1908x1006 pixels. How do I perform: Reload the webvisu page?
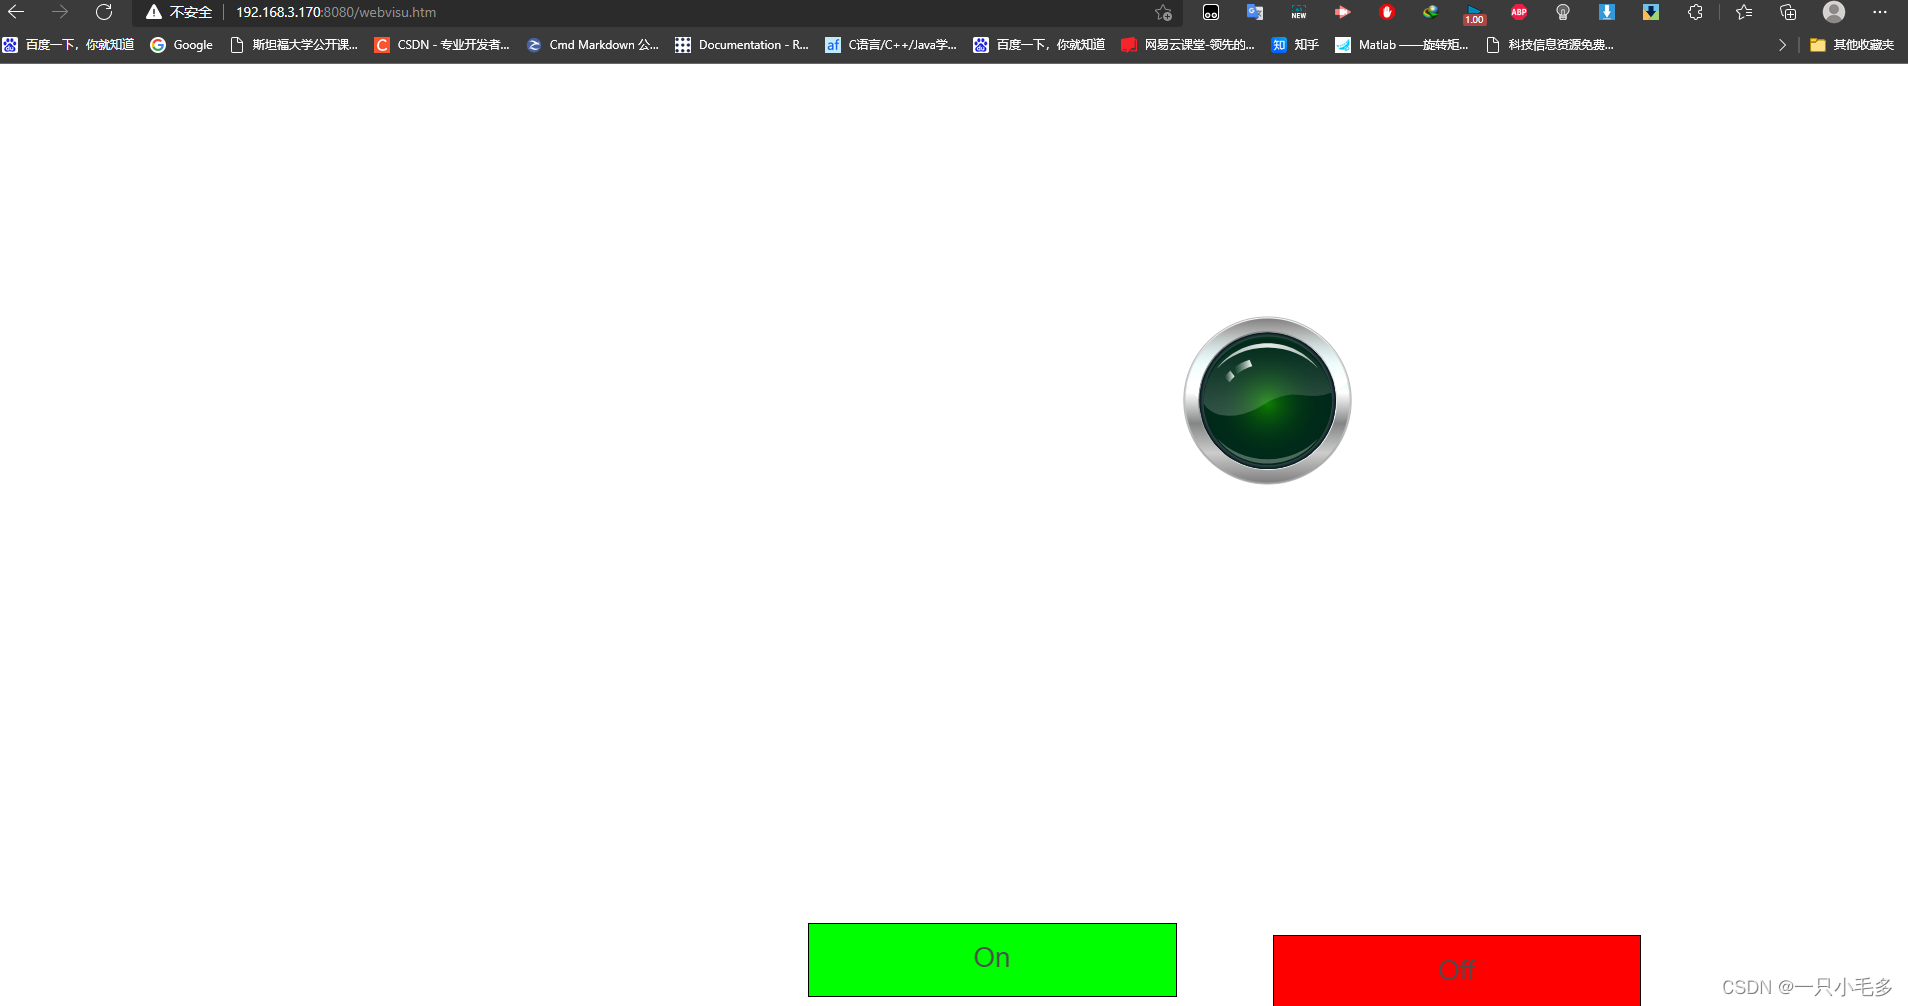tap(104, 12)
